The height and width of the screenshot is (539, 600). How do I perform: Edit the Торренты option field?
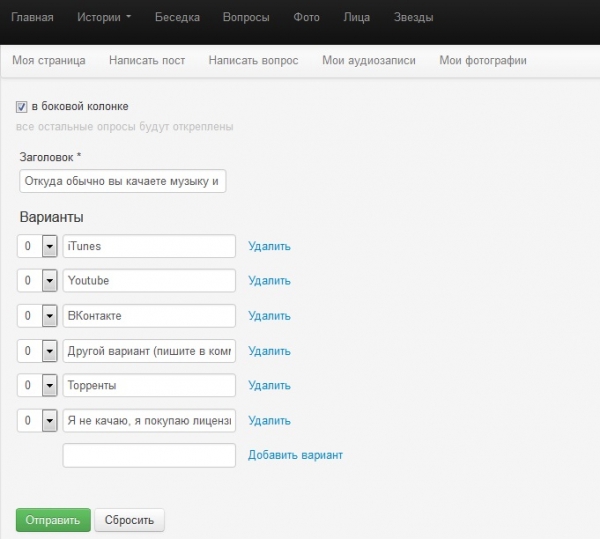pos(149,385)
